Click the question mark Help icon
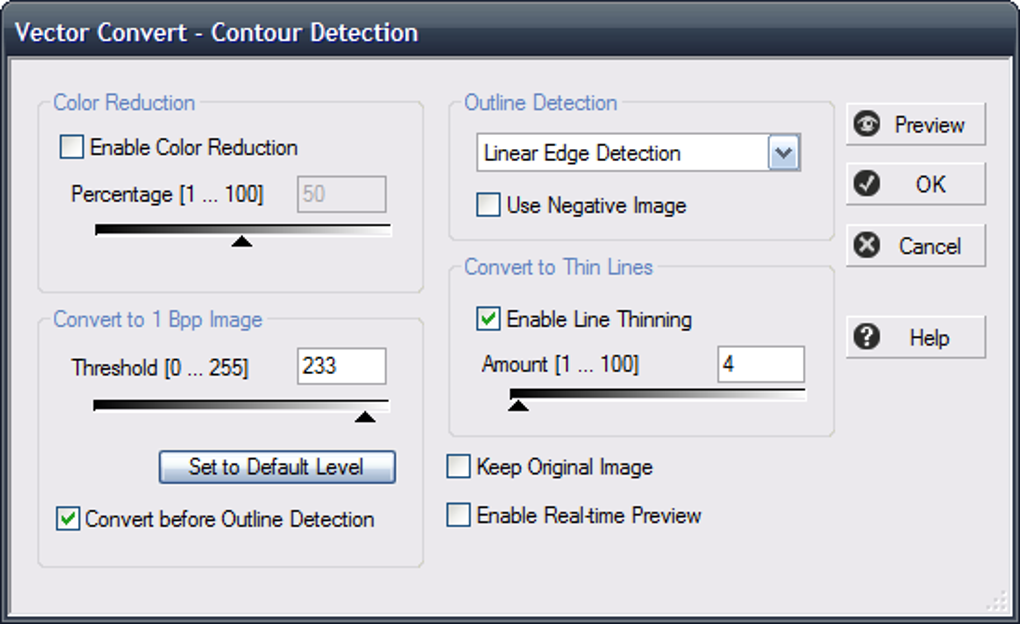 867,337
